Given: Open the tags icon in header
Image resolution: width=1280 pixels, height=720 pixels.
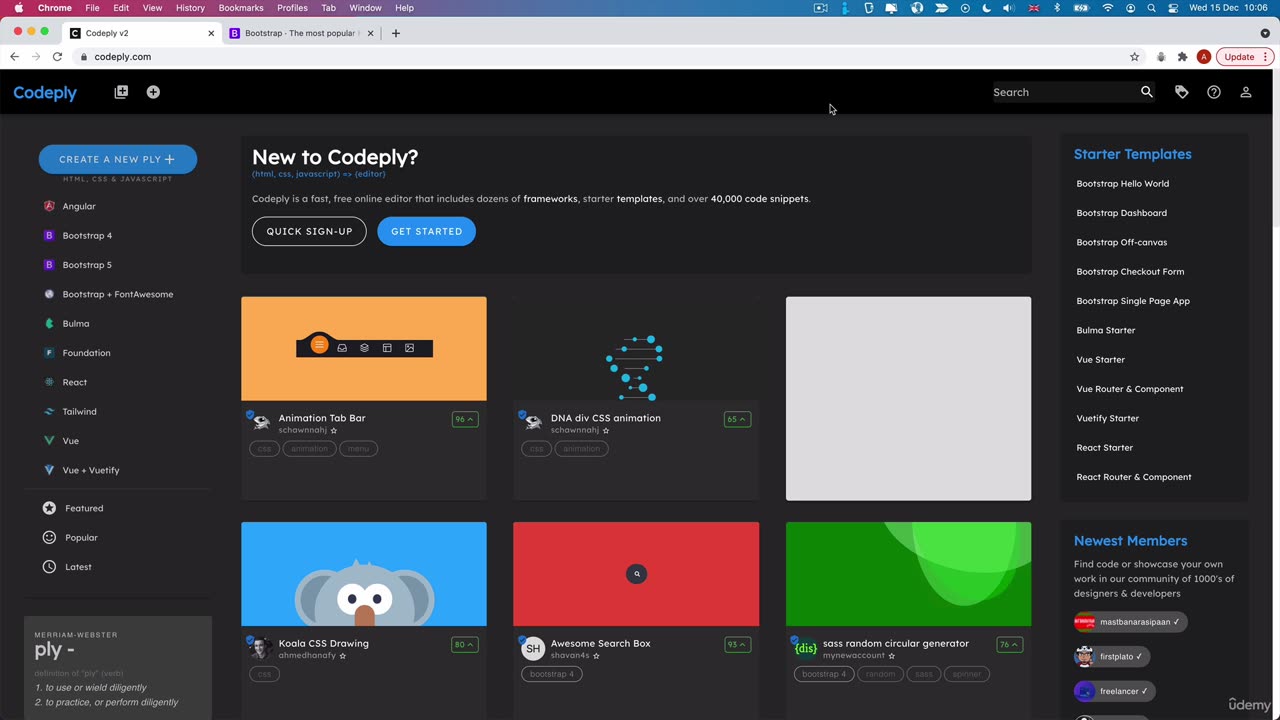Looking at the screenshot, I should click(1182, 92).
